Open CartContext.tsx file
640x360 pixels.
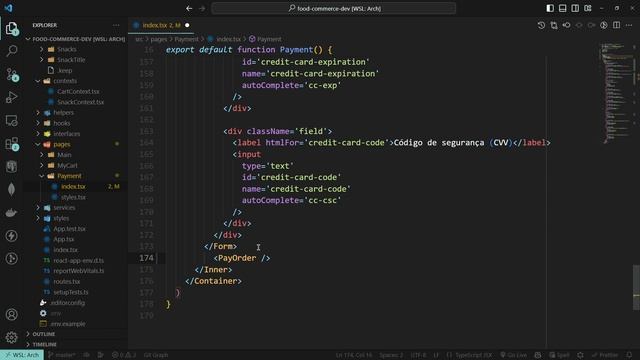coord(78,91)
